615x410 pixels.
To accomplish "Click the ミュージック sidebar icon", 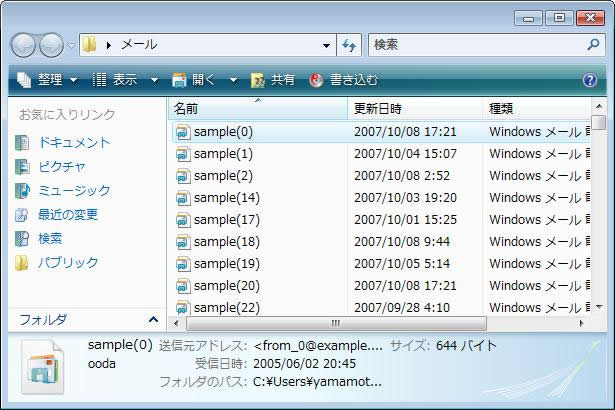I will point(22,191).
